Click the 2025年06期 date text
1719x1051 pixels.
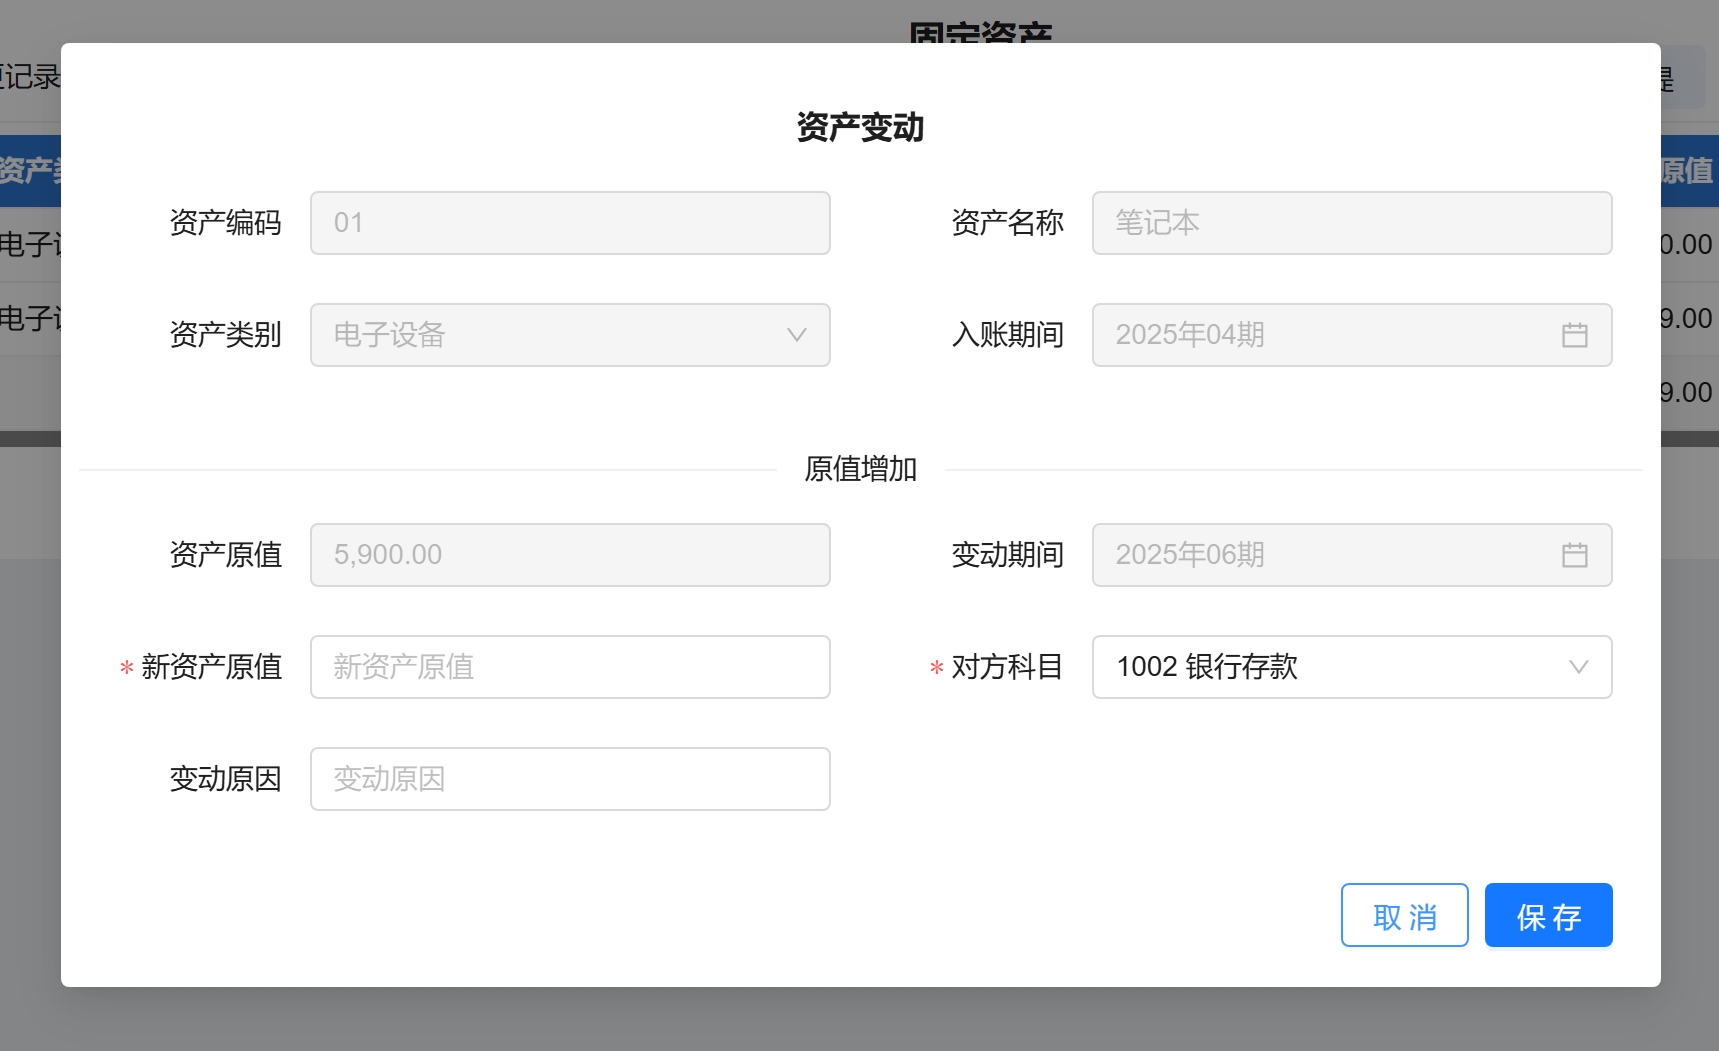click(x=1190, y=555)
